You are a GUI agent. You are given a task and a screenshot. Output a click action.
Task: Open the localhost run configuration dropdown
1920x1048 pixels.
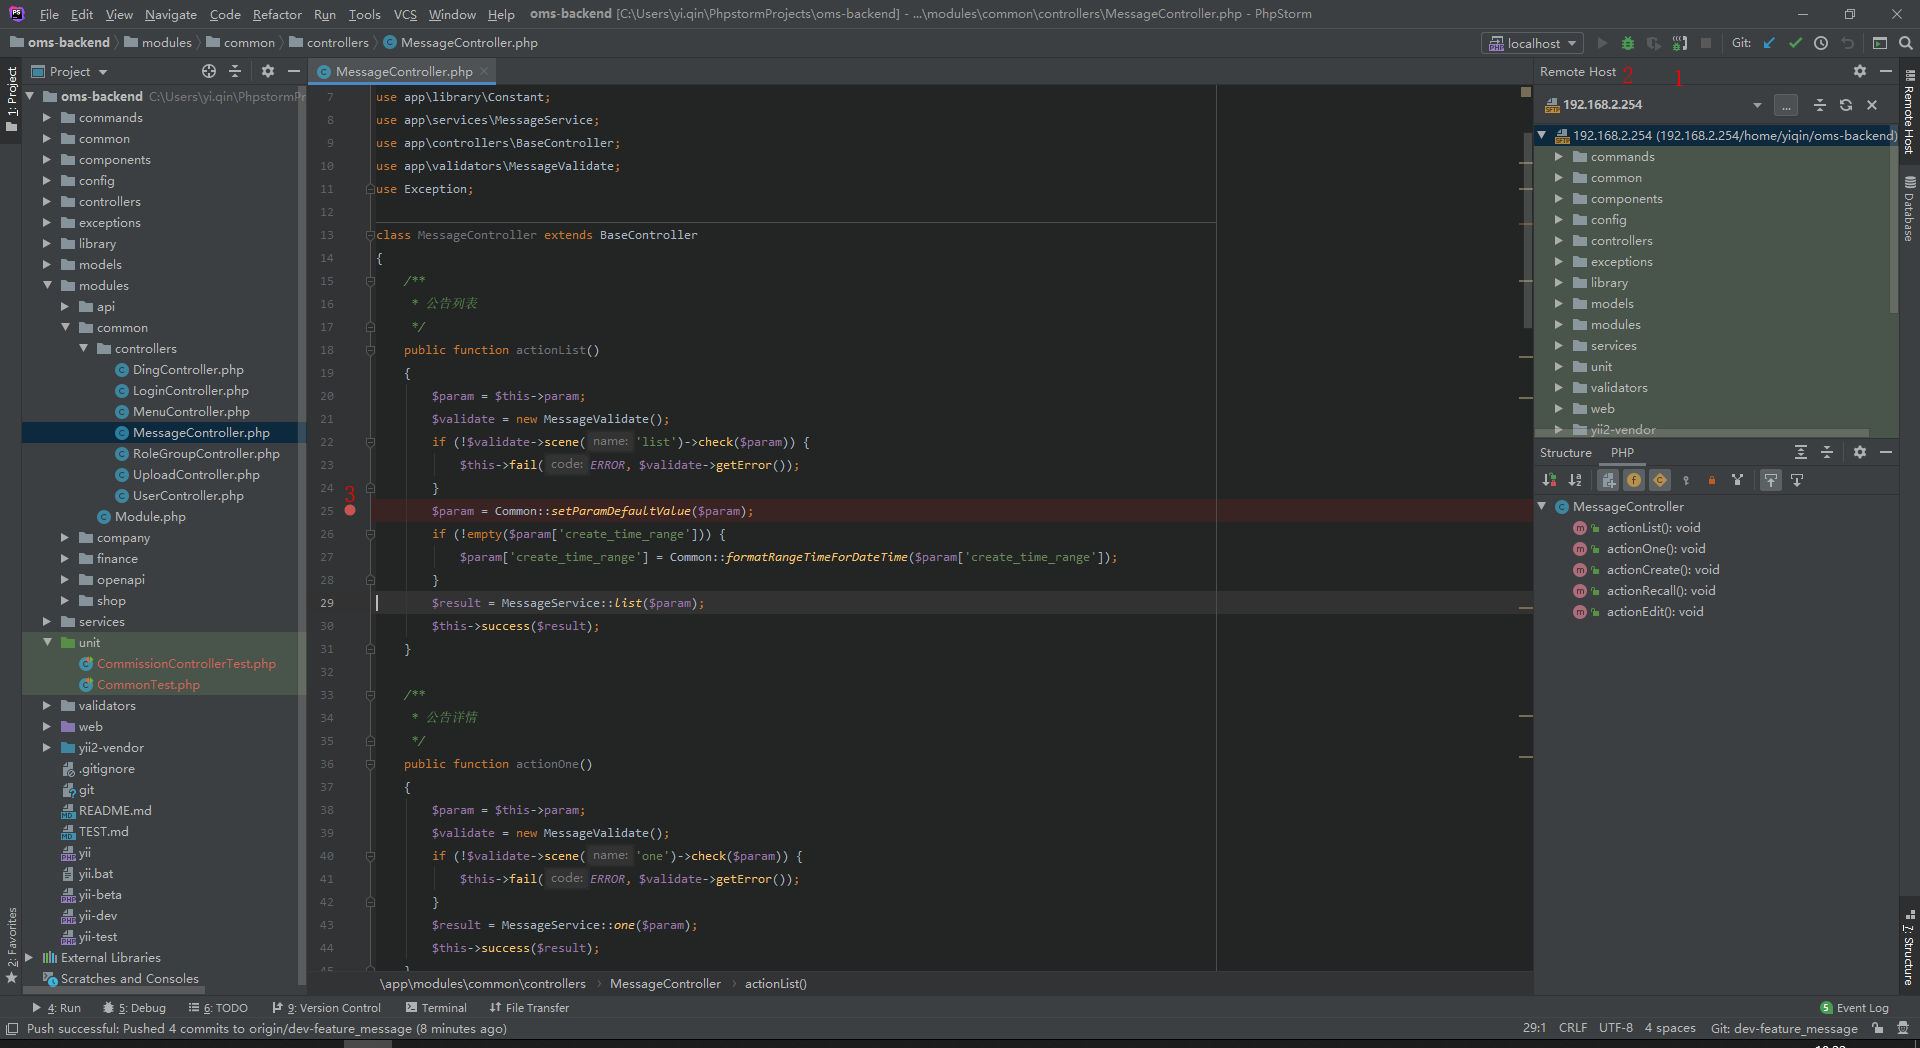(1532, 43)
